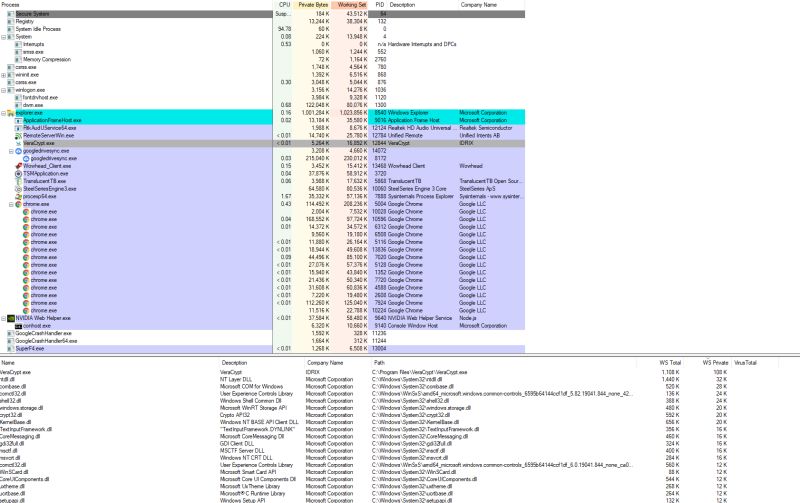Sort DLL pane by the Path header
The width and height of the screenshot is (800, 503).
click(x=504, y=363)
